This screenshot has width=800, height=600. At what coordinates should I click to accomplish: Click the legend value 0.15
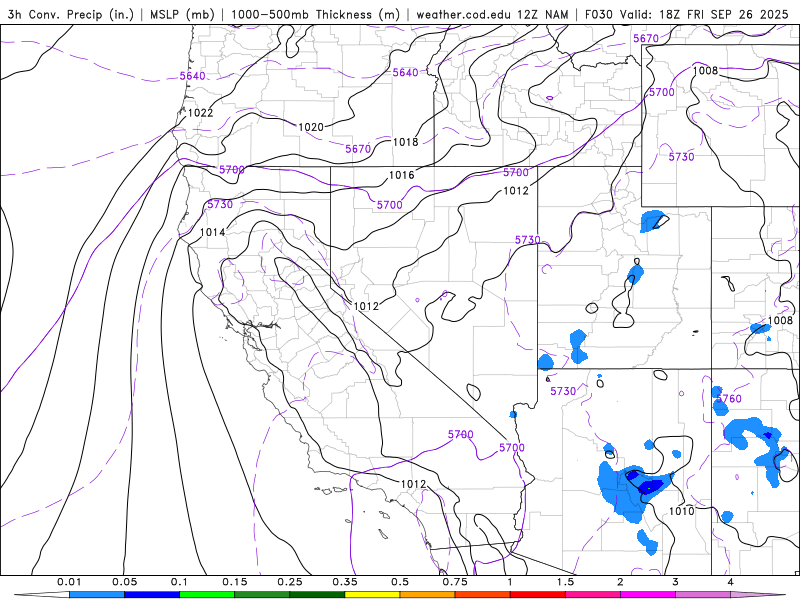point(235,582)
